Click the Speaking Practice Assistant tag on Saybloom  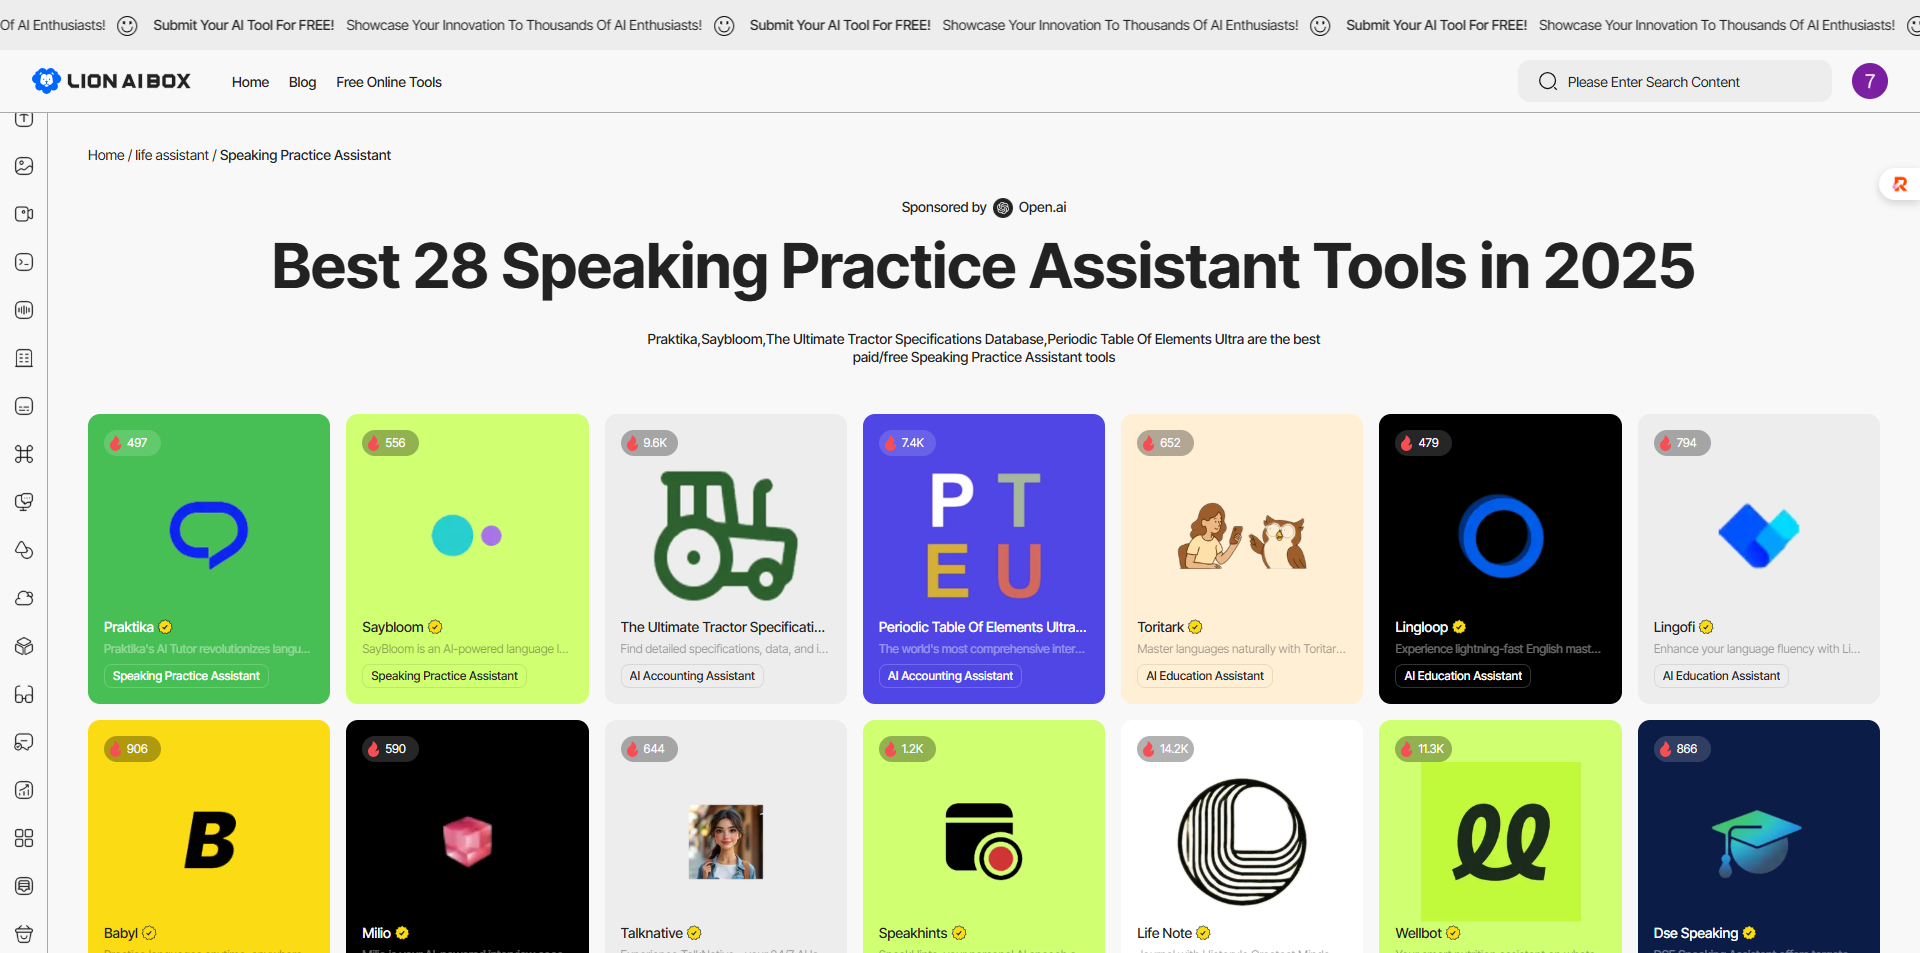(444, 676)
